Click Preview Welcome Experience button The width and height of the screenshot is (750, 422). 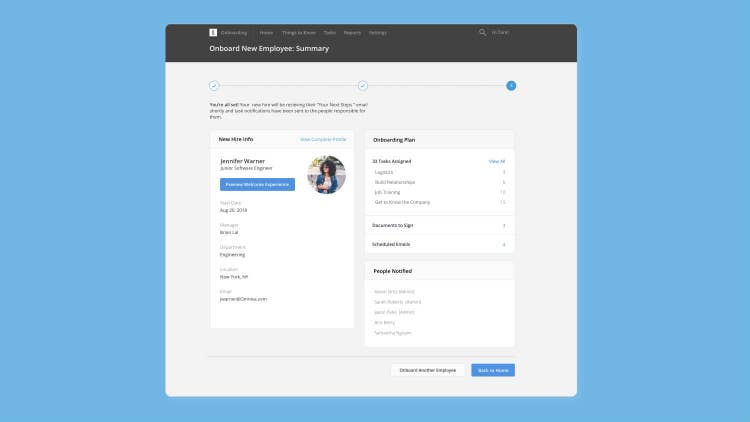(257, 184)
